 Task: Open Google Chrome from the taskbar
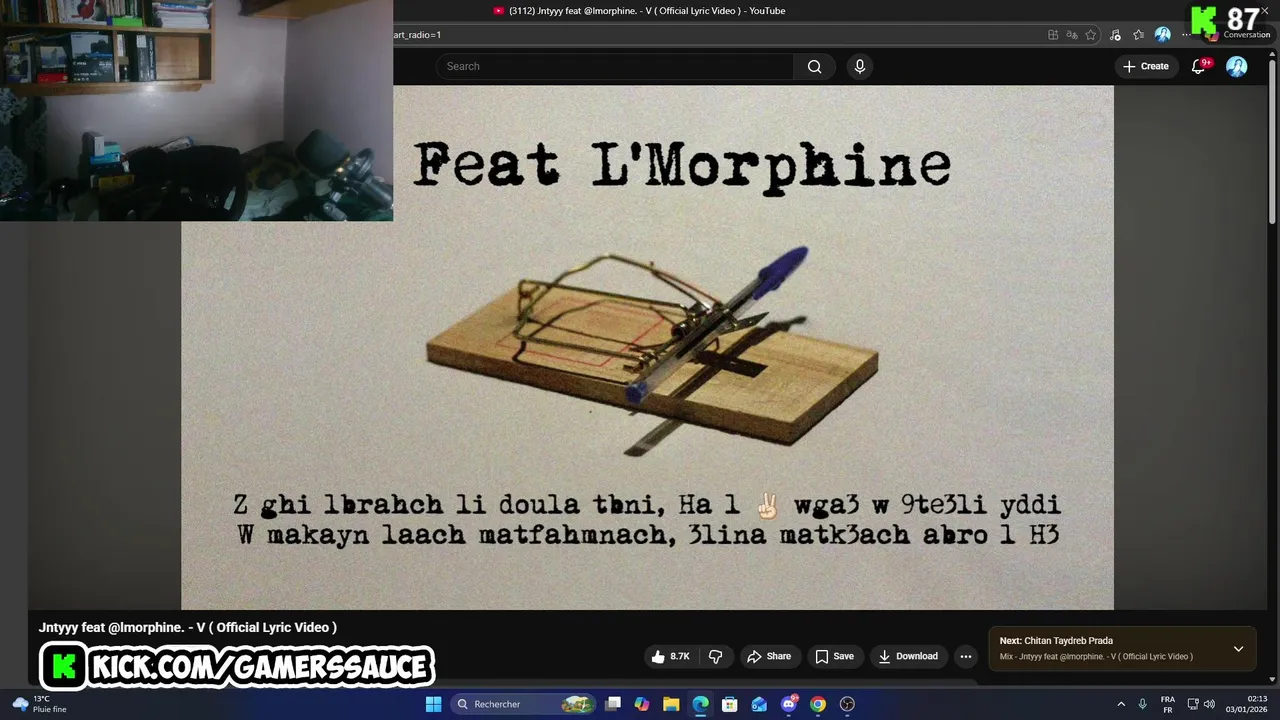pyautogui.click(x=818, y=704)
